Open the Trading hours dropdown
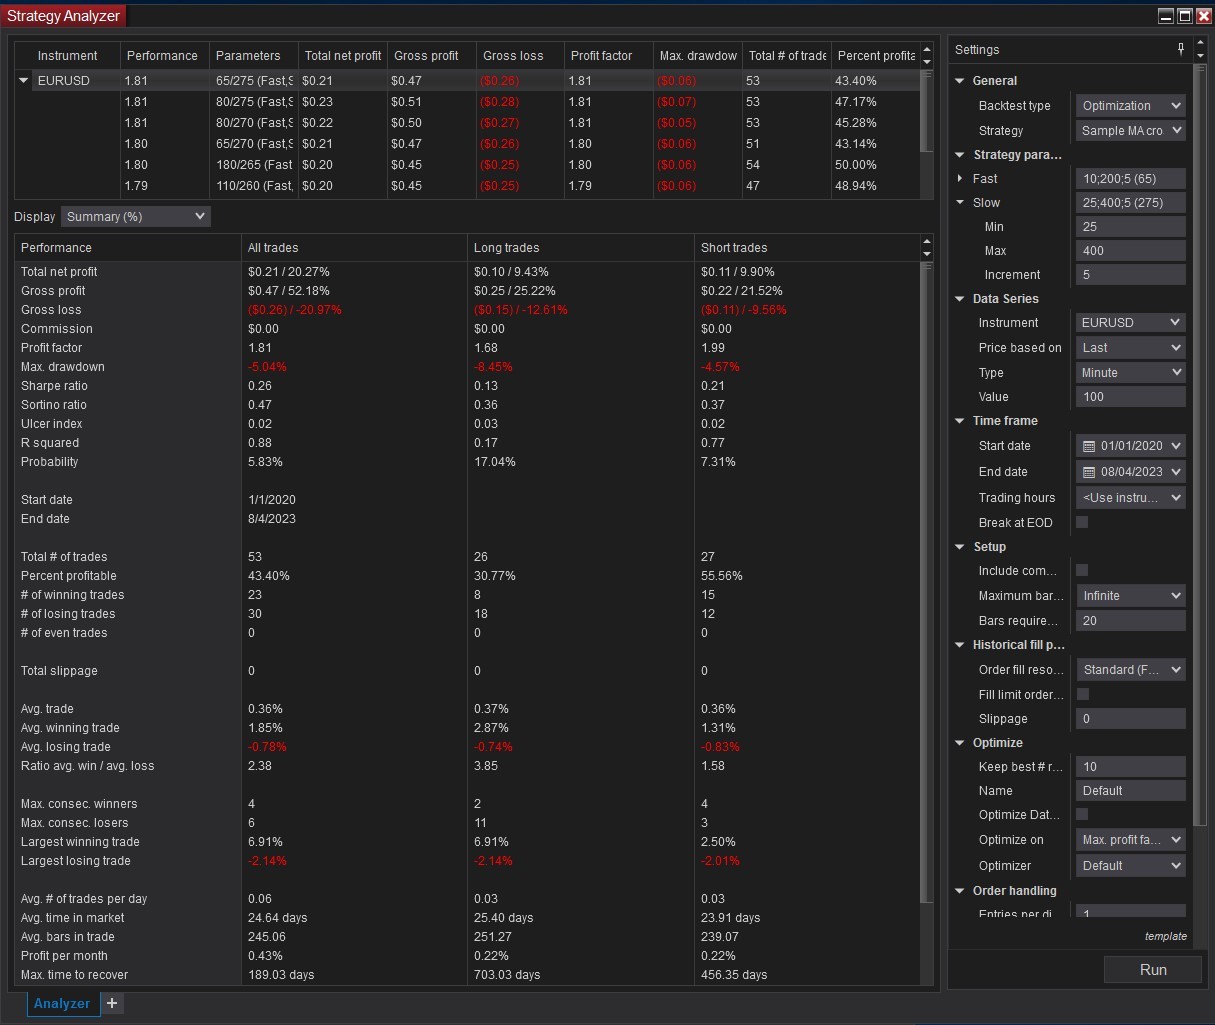This screenshot has height=1025, width=1215. coord(1131,498)
